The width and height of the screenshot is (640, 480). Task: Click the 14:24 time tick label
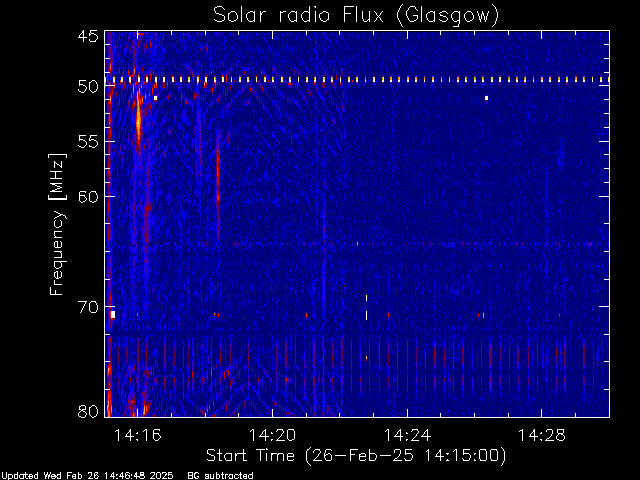coord(407,436)
